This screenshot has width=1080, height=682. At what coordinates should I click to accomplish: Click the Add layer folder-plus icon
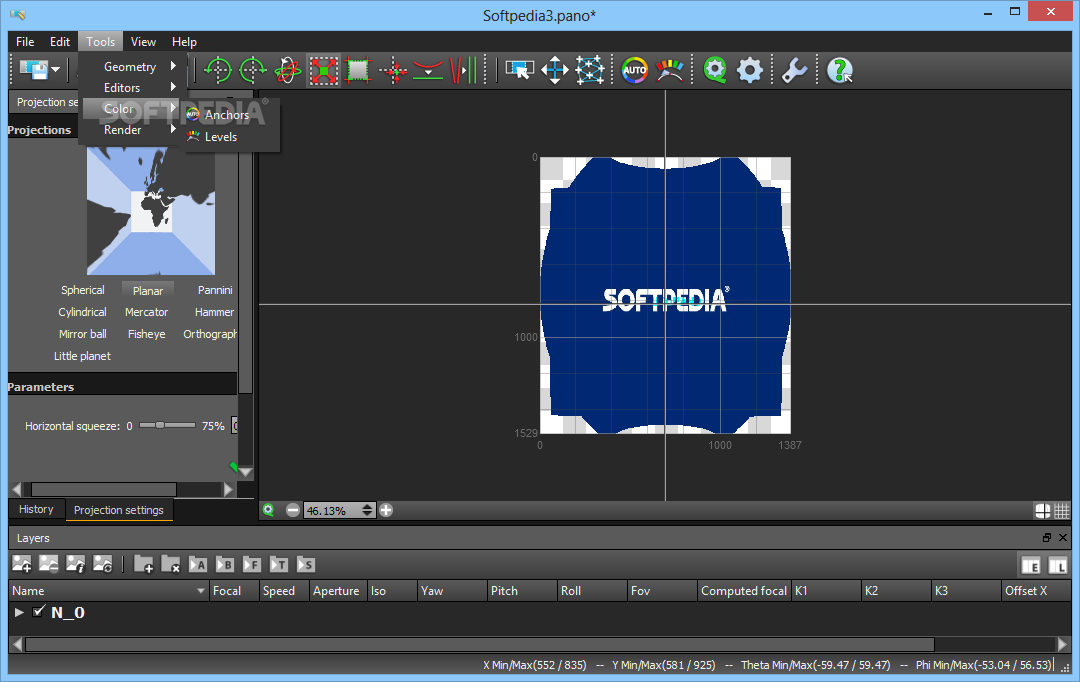click(x=143, y=564)
